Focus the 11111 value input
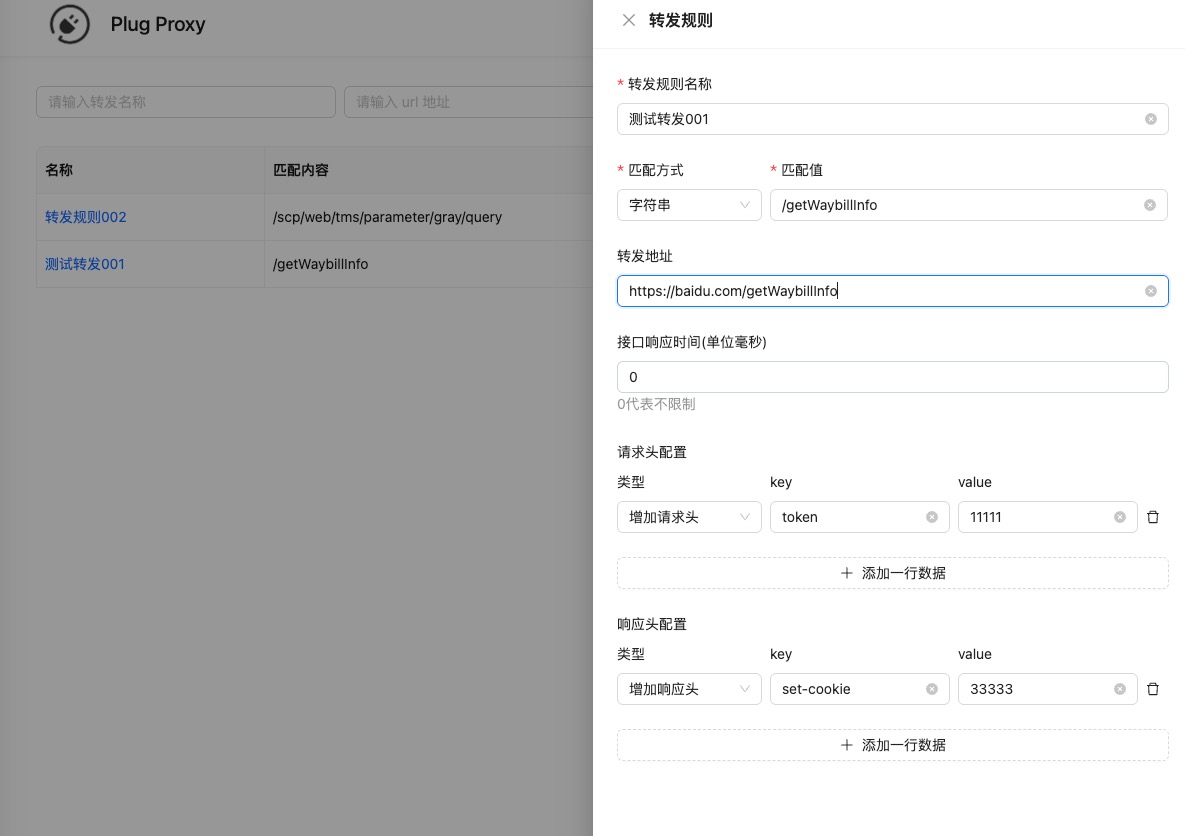 [x=1047, y=517]
